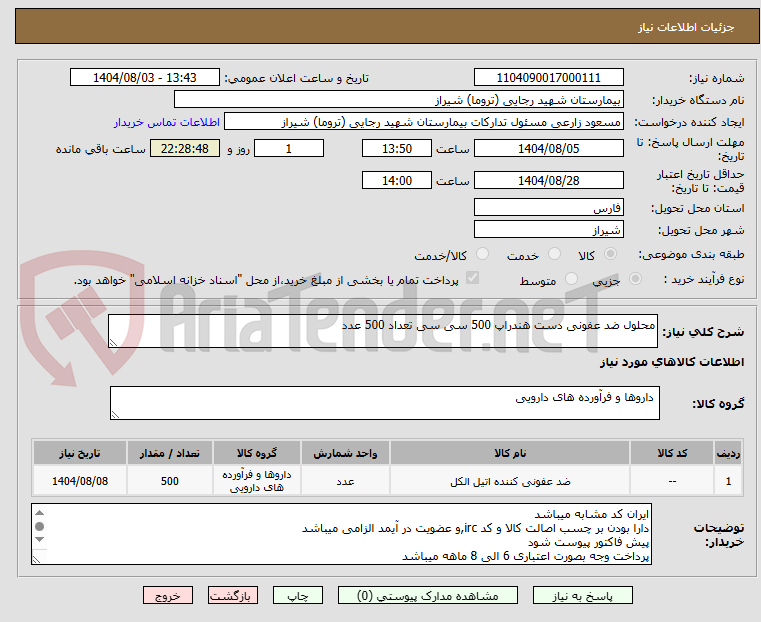Click the ردیف column header
The image size is (761, 622).
[728, 453]
